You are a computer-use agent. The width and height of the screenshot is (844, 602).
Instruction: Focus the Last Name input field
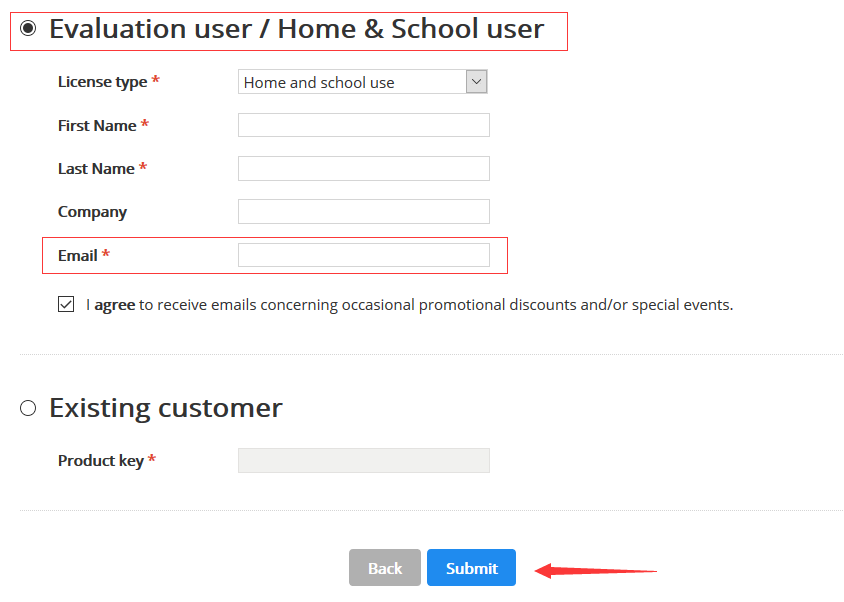[364, 169]
